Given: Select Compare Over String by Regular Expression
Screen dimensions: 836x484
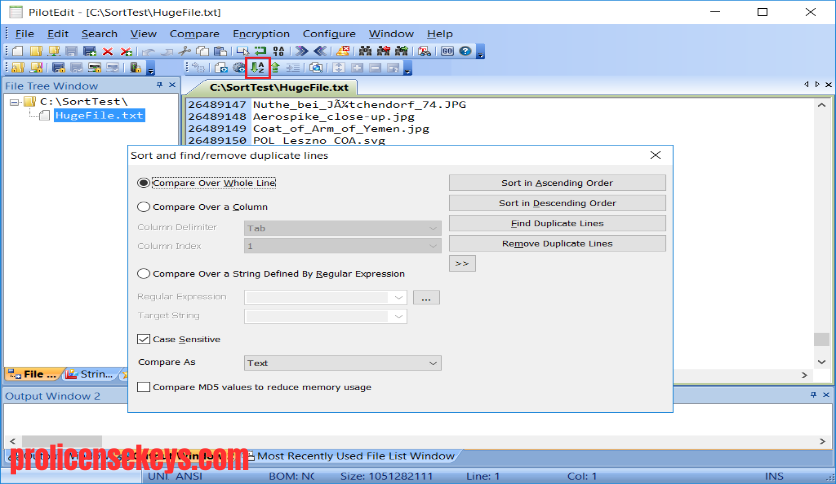Looking at the screenshot, I should click(x=143, y=274).
